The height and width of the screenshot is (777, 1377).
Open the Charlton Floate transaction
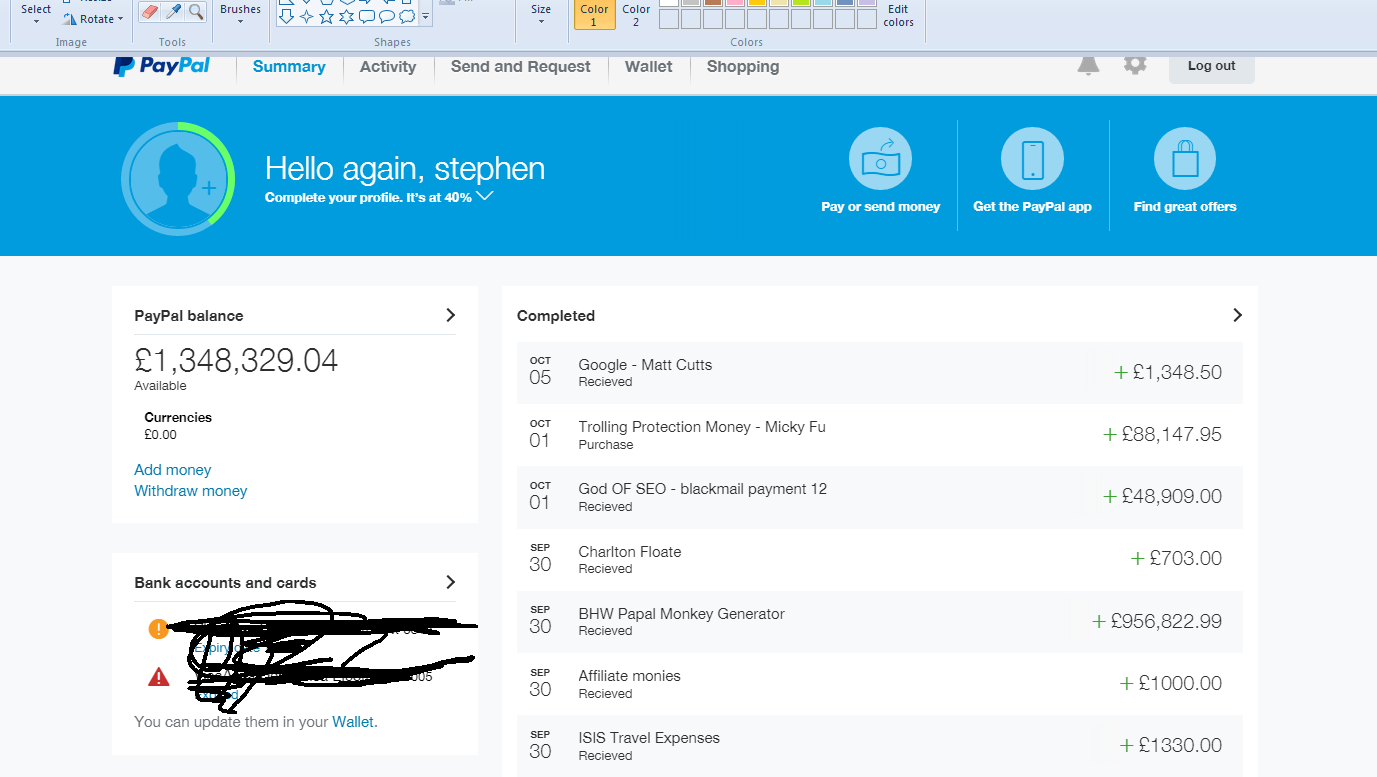[880, 559]
